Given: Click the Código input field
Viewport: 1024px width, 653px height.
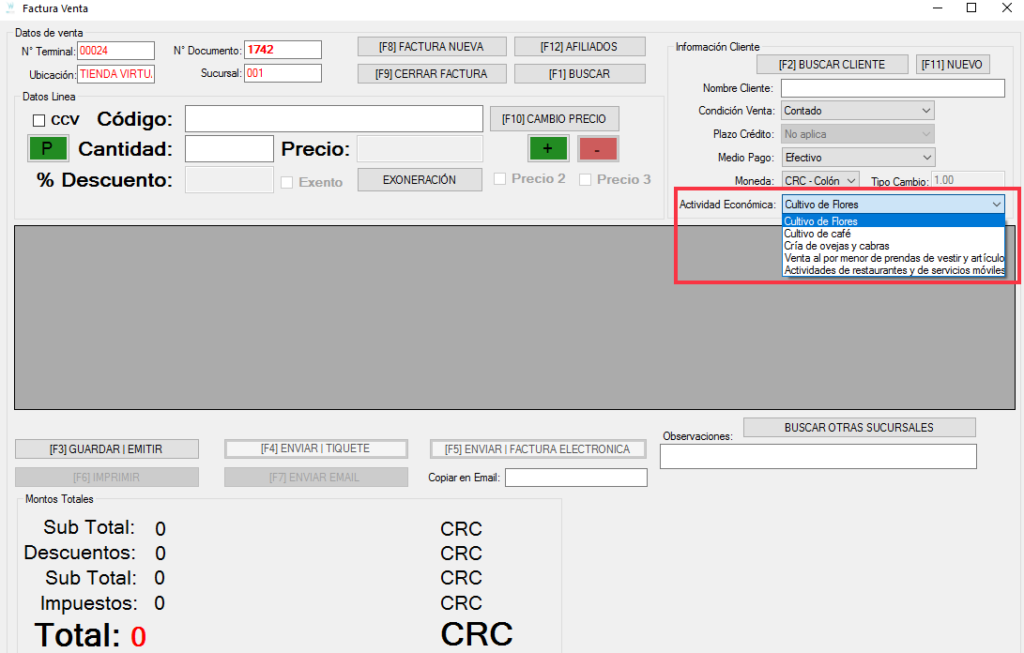Looking at the screenshot, I should click(333, 119).
